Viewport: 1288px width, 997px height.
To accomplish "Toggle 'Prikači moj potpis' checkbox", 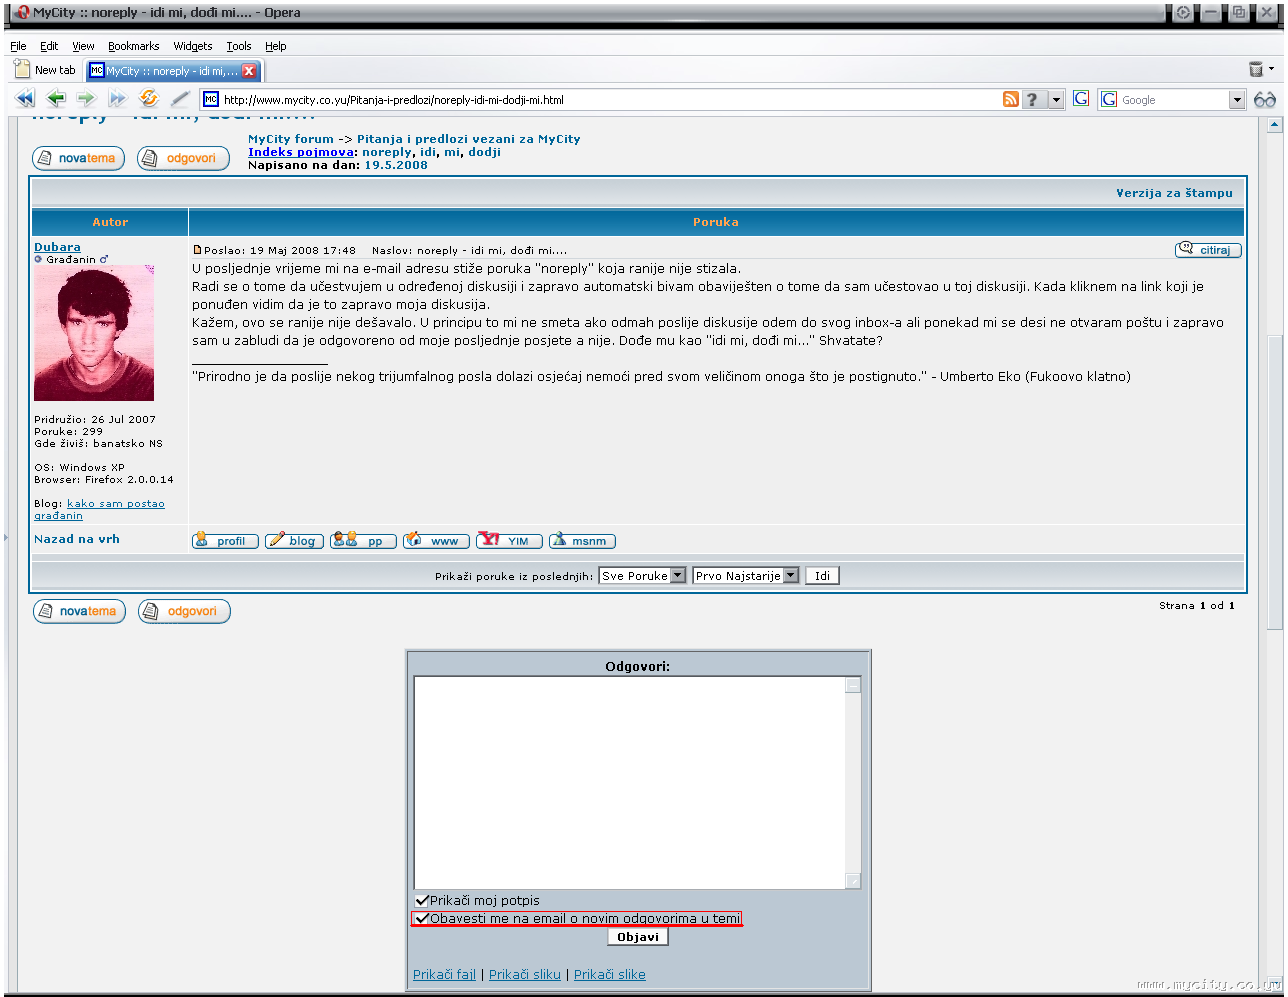I will (422, 901).
